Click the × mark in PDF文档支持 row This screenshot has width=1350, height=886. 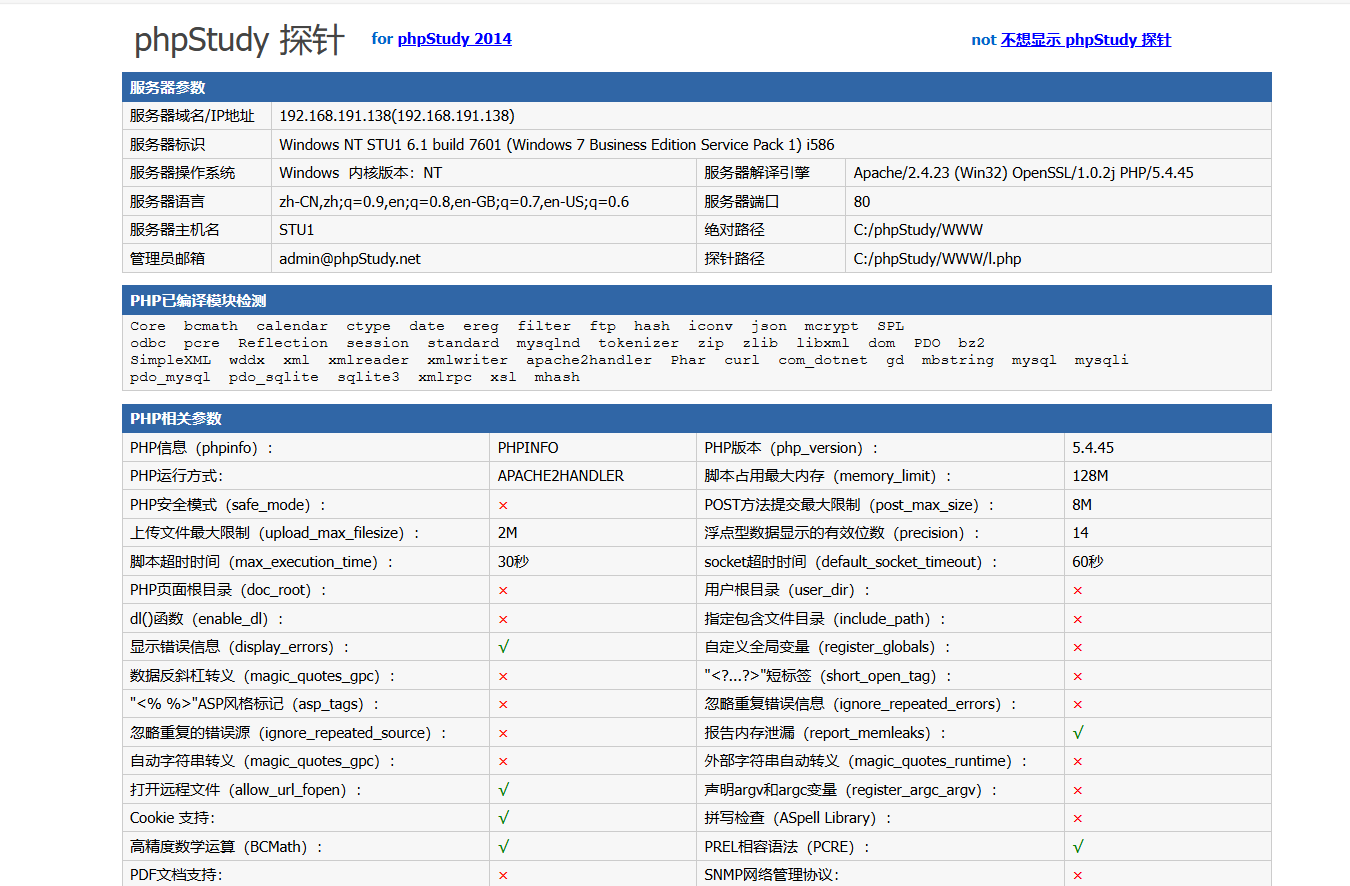503,876
